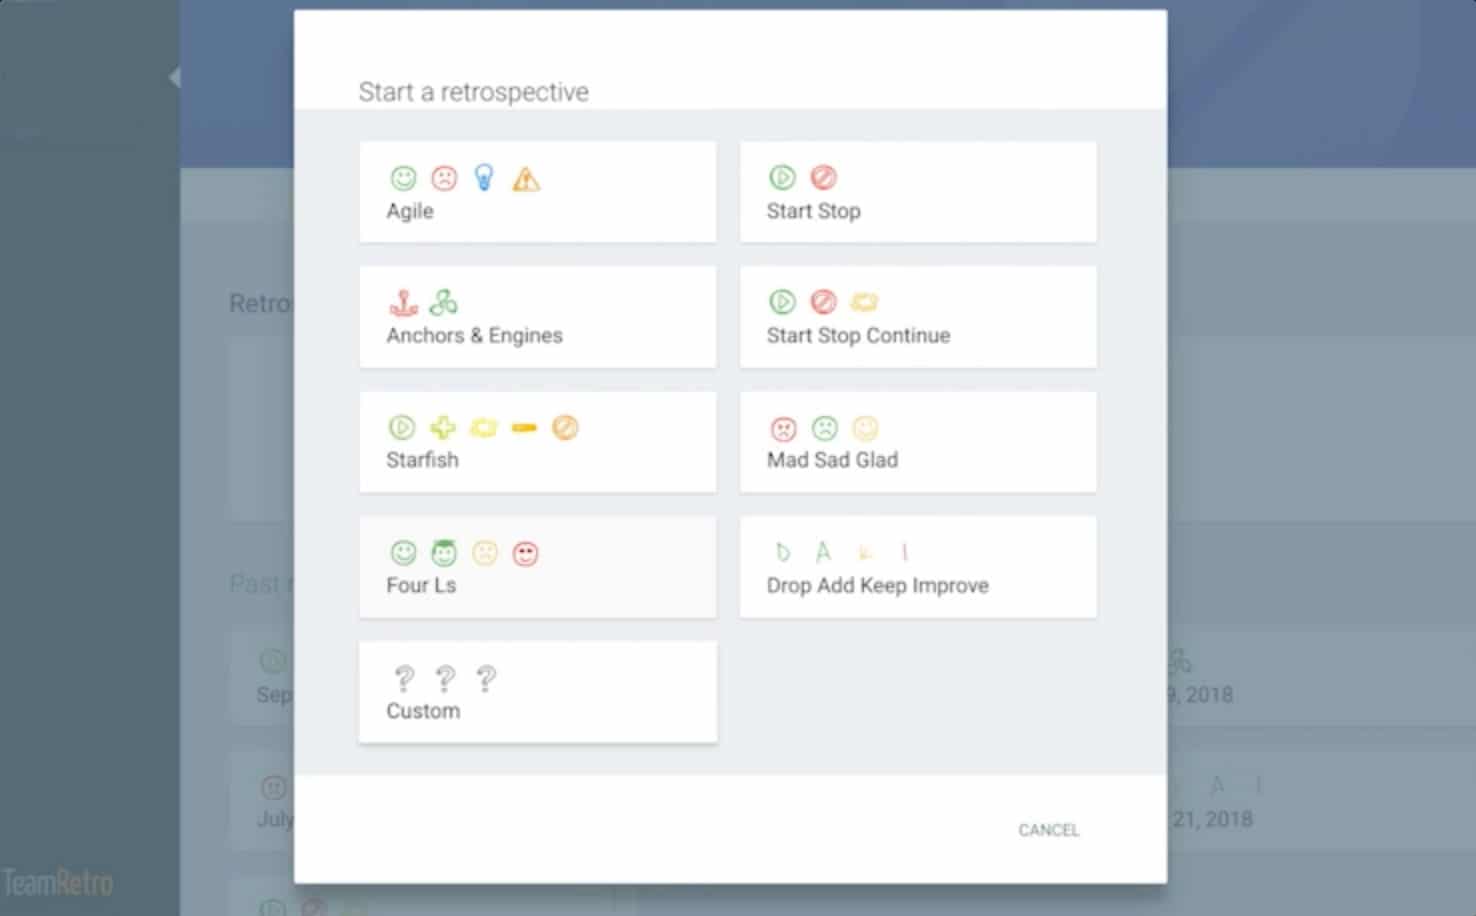The image size is (1476, 916).
Task: Click the yellow warning triangle in Agile
Action: (526, 179)
